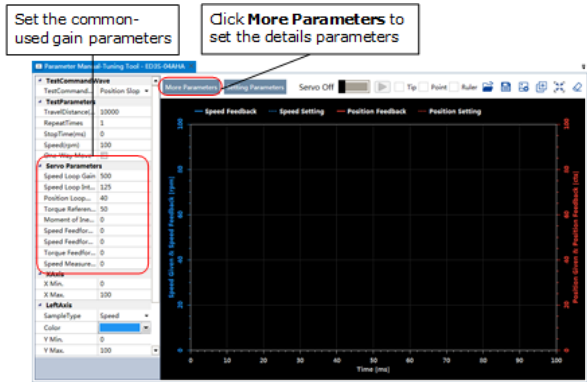
Task: Open a saved waveform file
Action: 488,87
